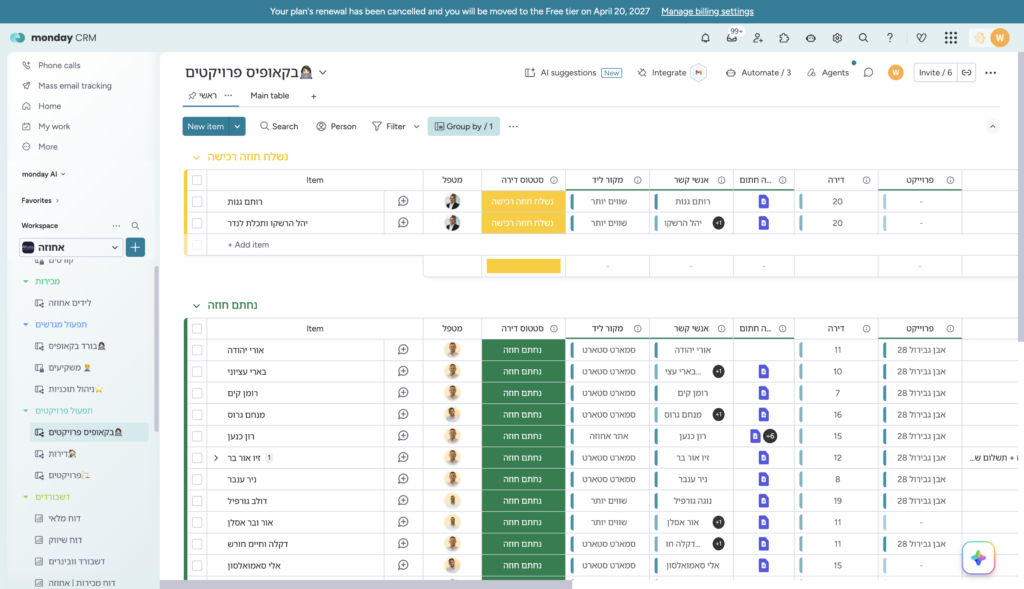1024x589 pixels.
Task: Open the apps puzzle-piece icon
Action: 784,38
